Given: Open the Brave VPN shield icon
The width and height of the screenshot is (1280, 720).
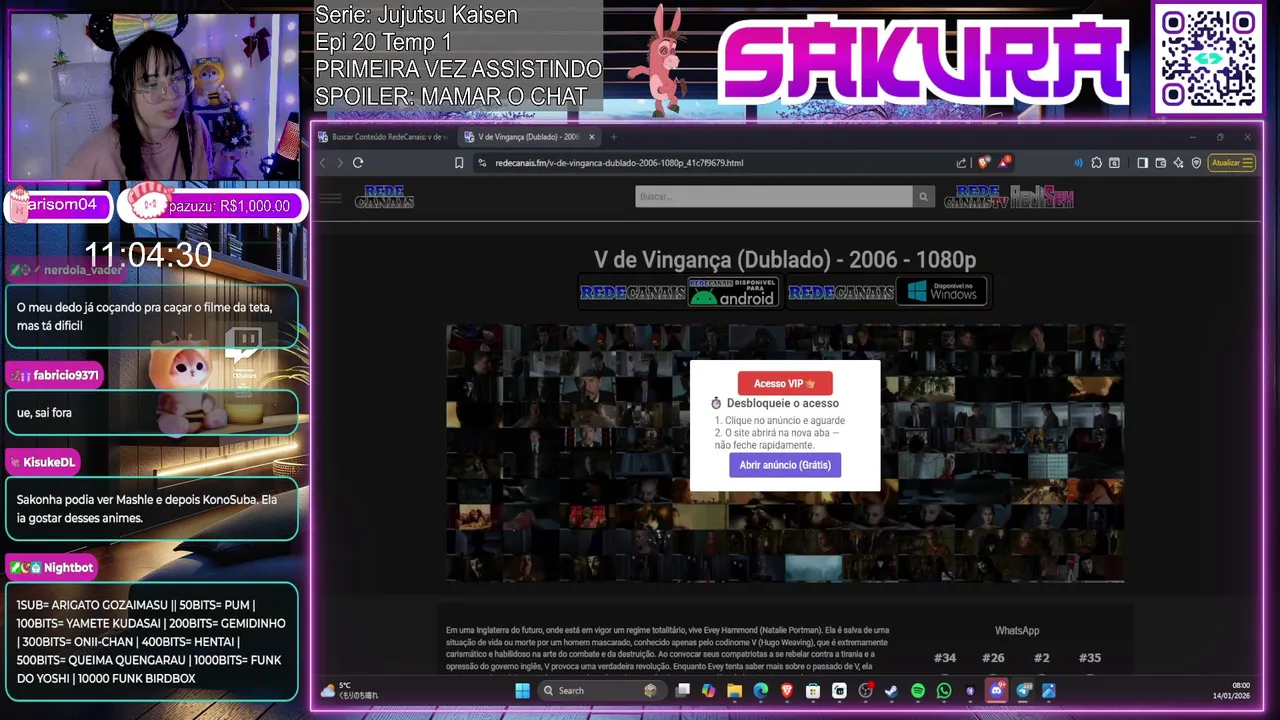Looking at the screenshot, I should point(1196,163).
